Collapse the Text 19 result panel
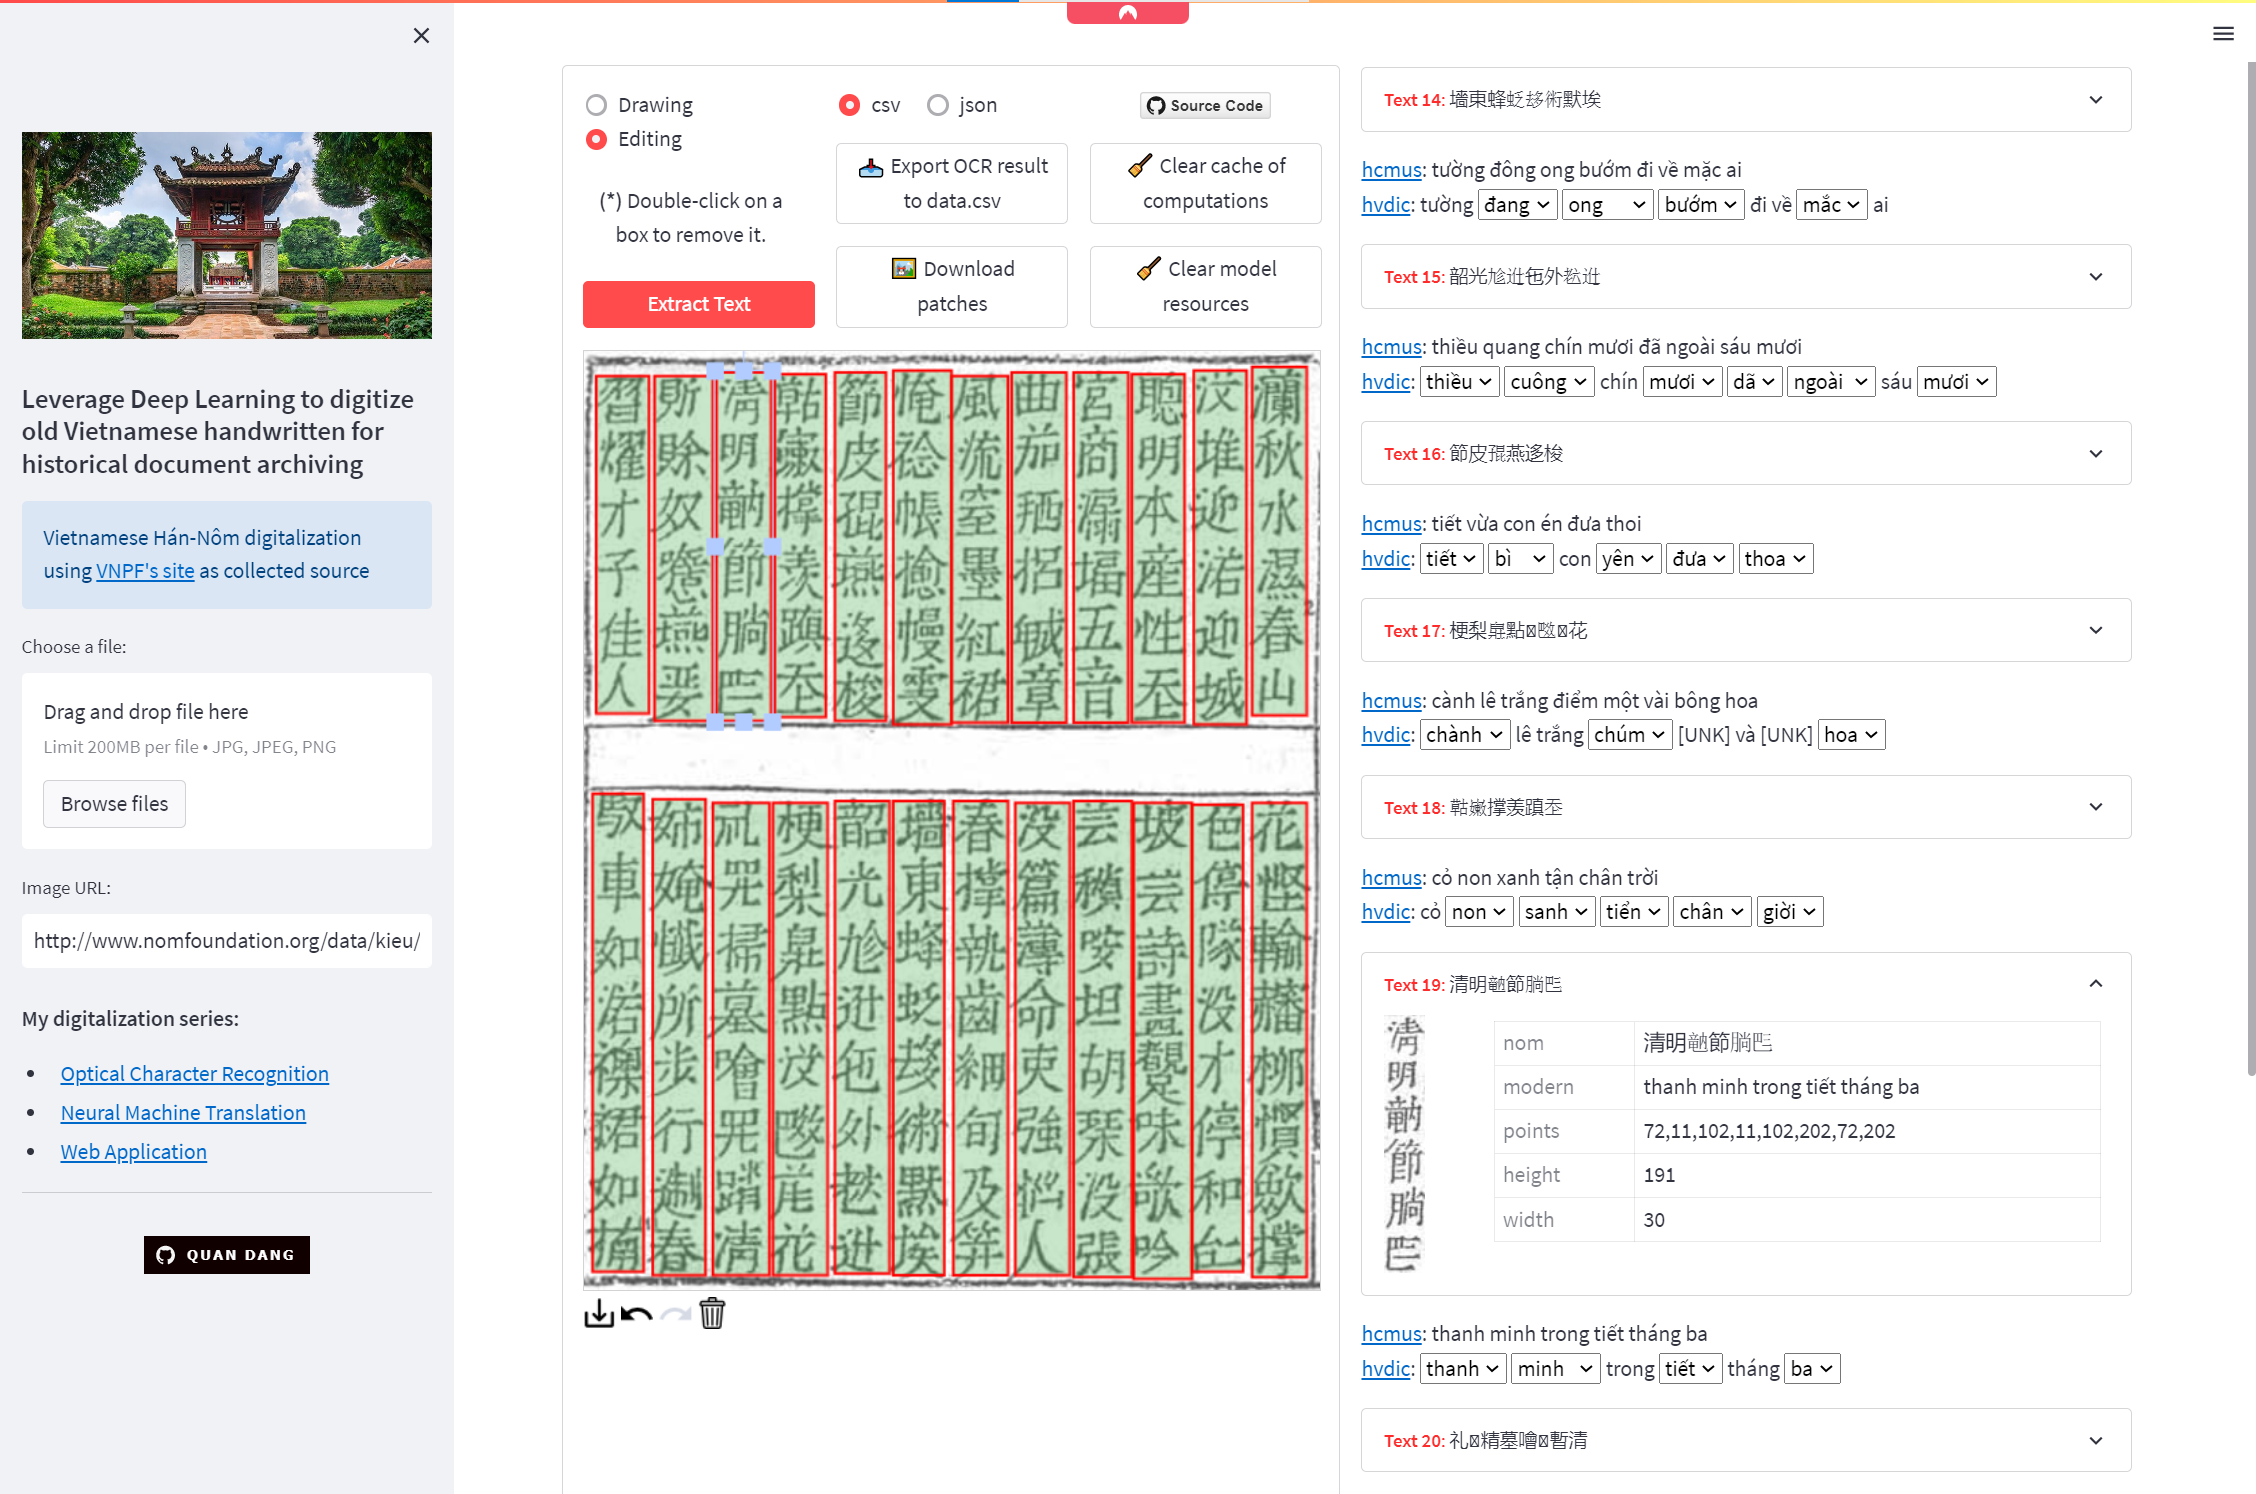 (2095, 984)
